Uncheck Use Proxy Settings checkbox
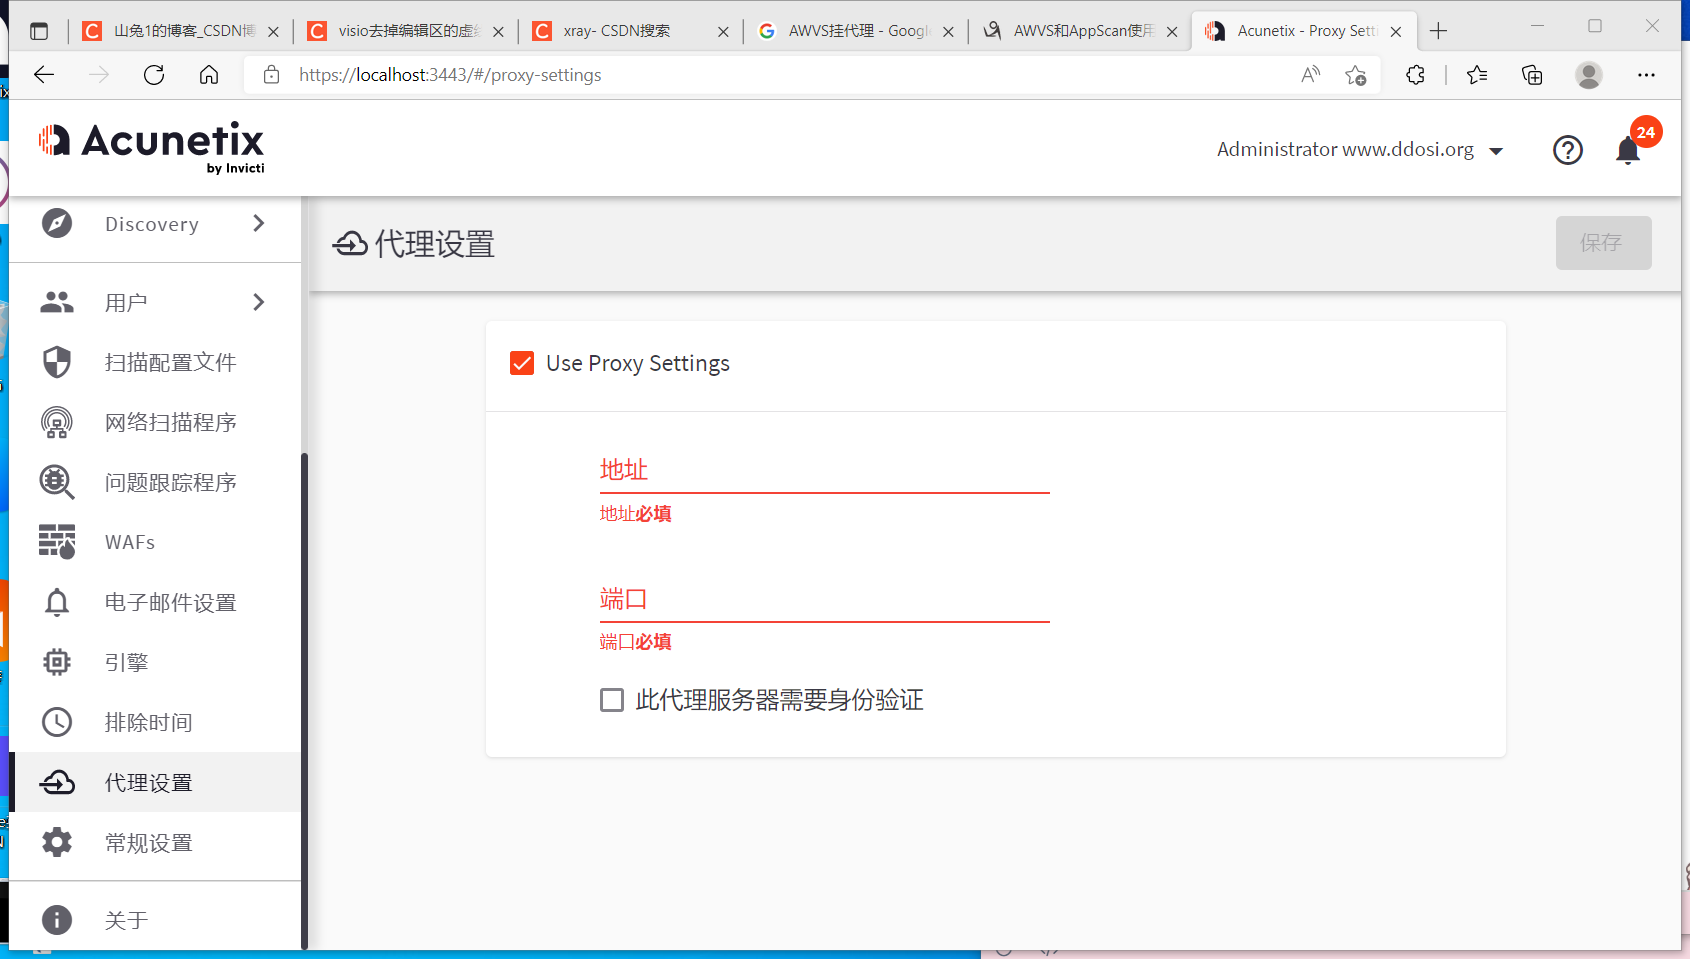Screen dimensions: 1690x959 [x=522, y=363]
